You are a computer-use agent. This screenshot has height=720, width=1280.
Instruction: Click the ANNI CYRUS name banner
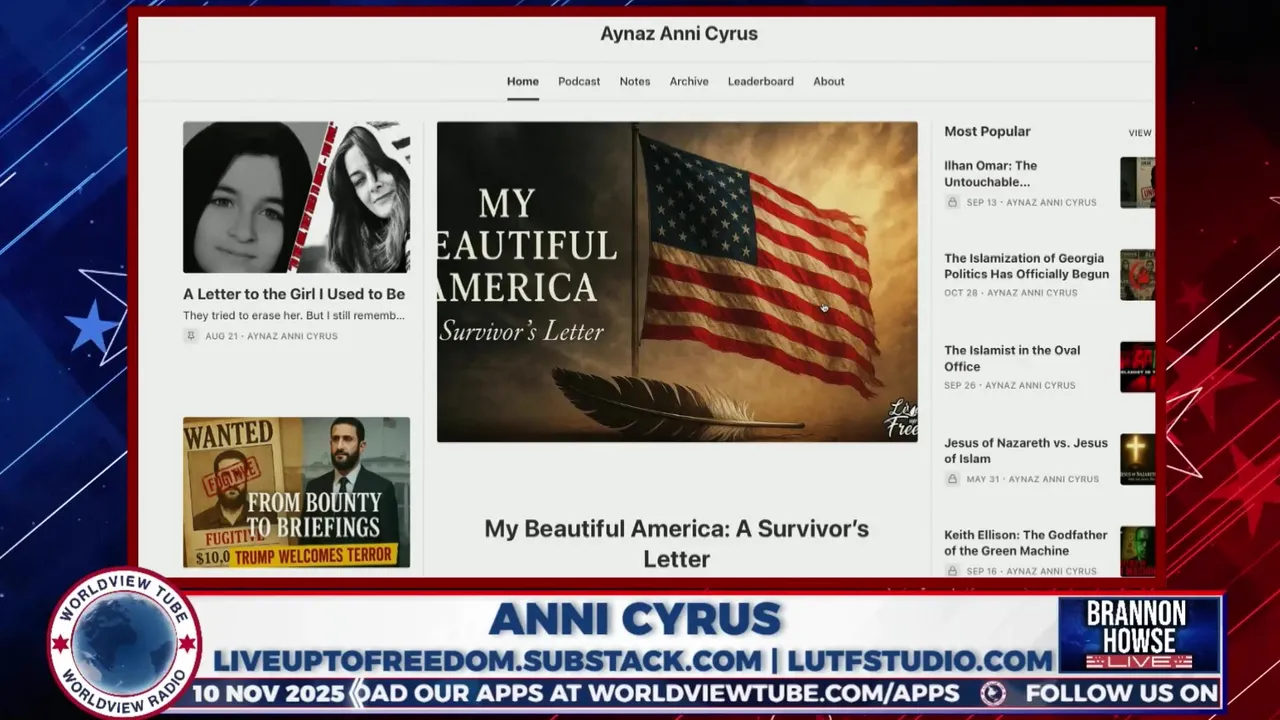click(x=634, y=620)
